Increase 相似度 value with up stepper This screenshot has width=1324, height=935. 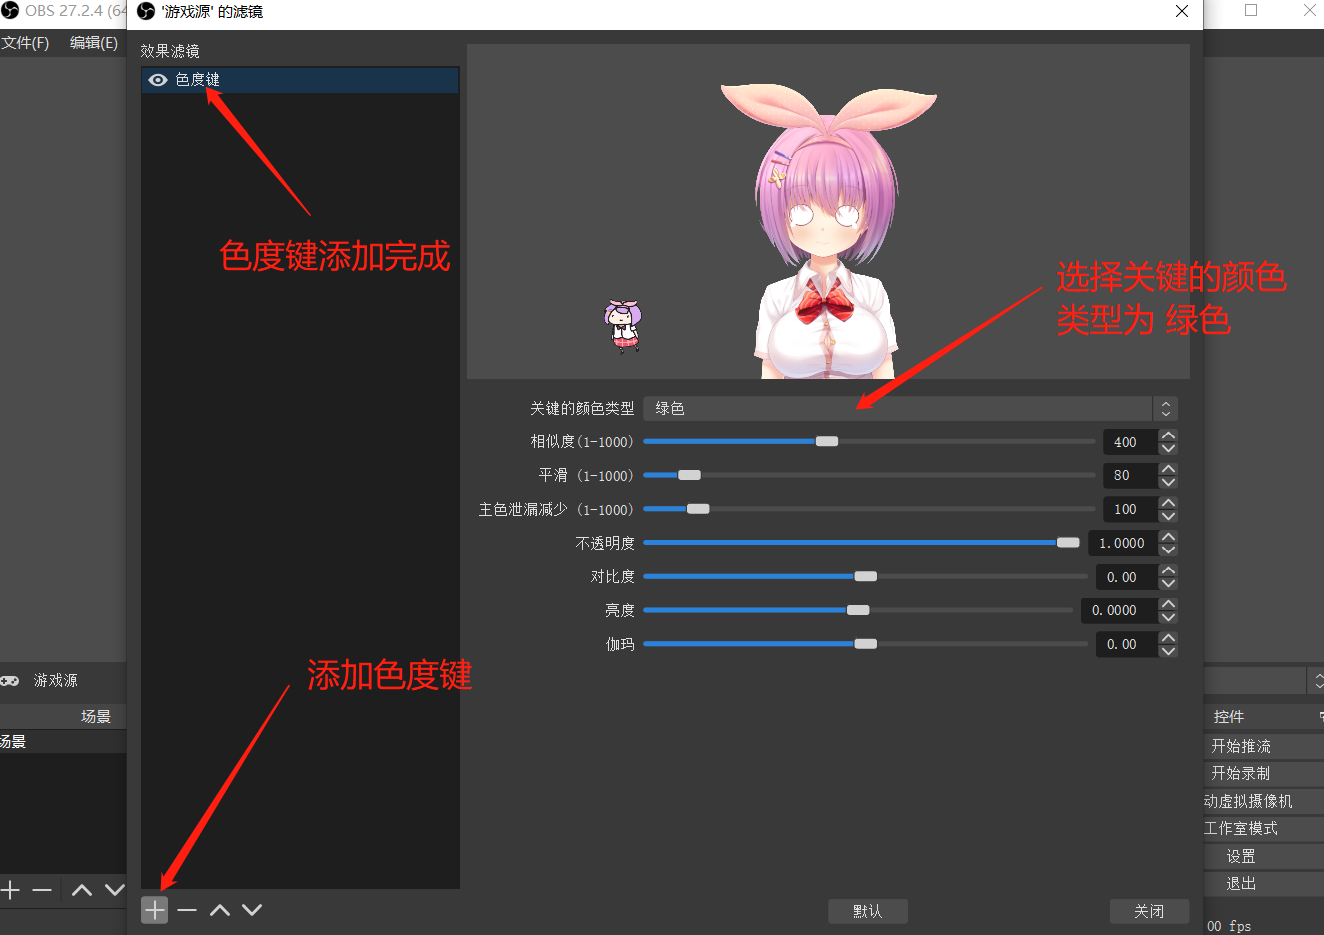[1168, 436]
